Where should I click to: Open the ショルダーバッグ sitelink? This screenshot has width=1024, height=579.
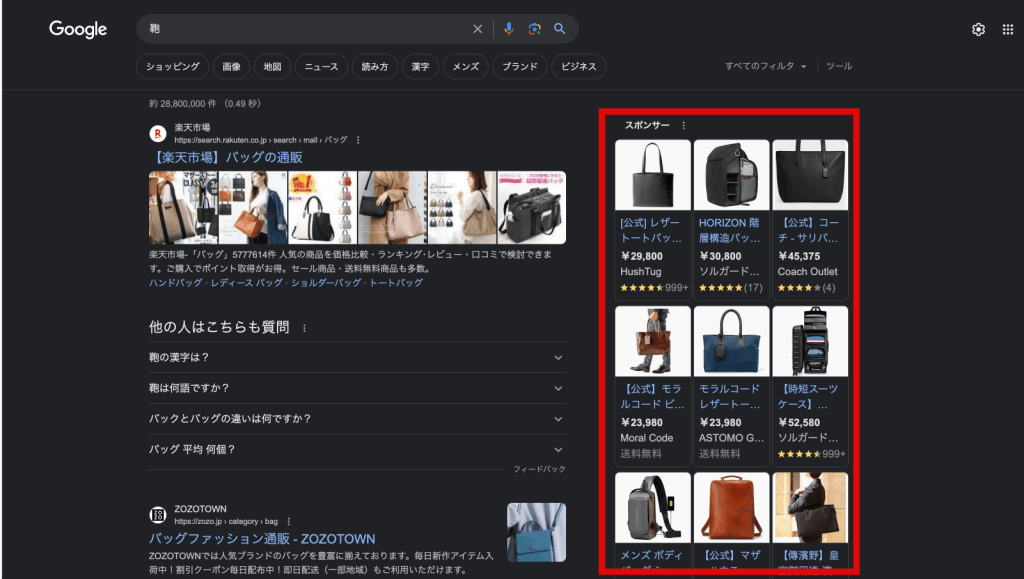pyautogui.click(x=326, y=283)
